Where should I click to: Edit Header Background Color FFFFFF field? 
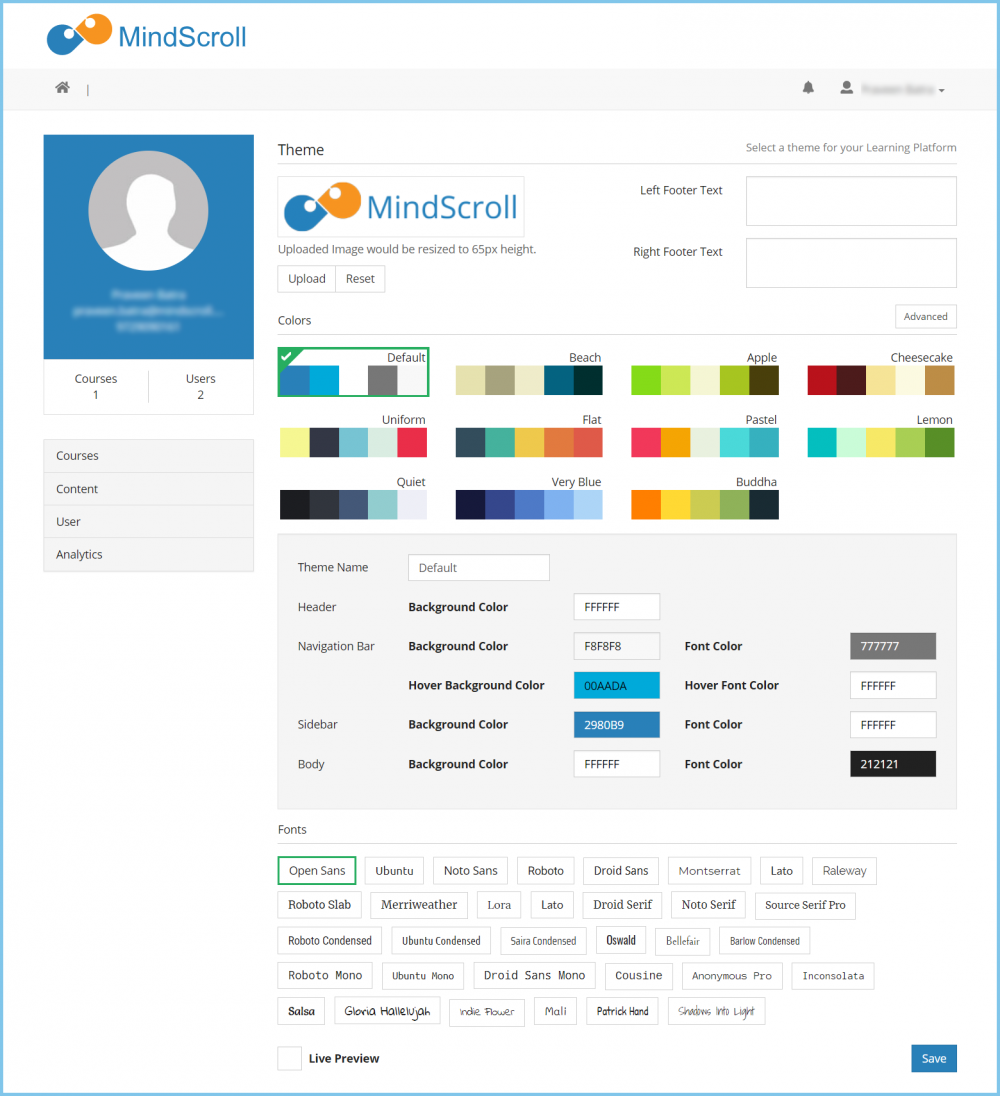tap(616, 607)
